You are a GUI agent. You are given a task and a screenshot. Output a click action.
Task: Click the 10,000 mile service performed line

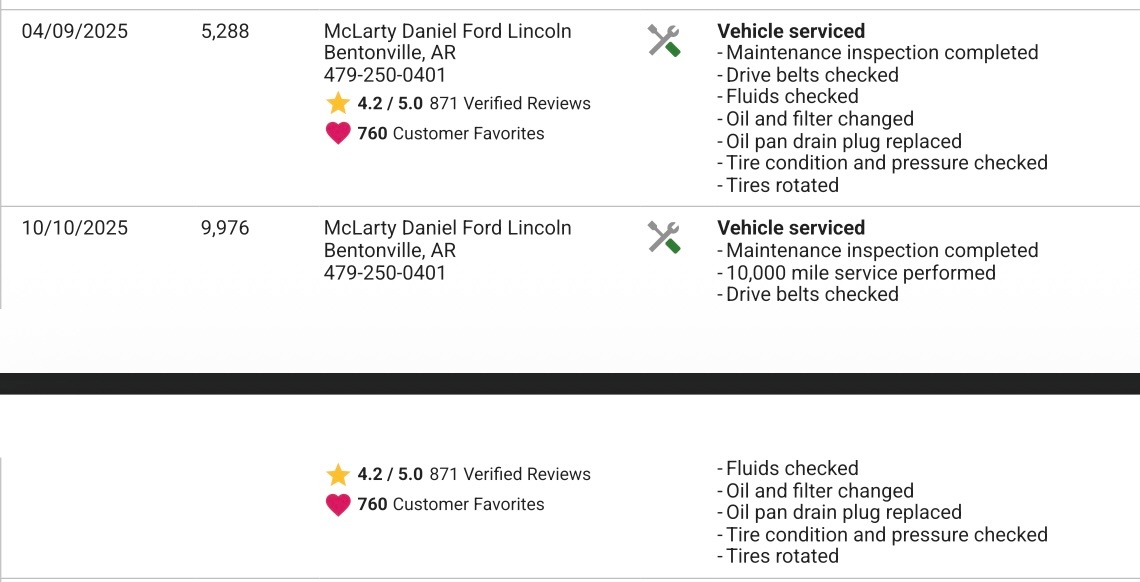(860, 272)
